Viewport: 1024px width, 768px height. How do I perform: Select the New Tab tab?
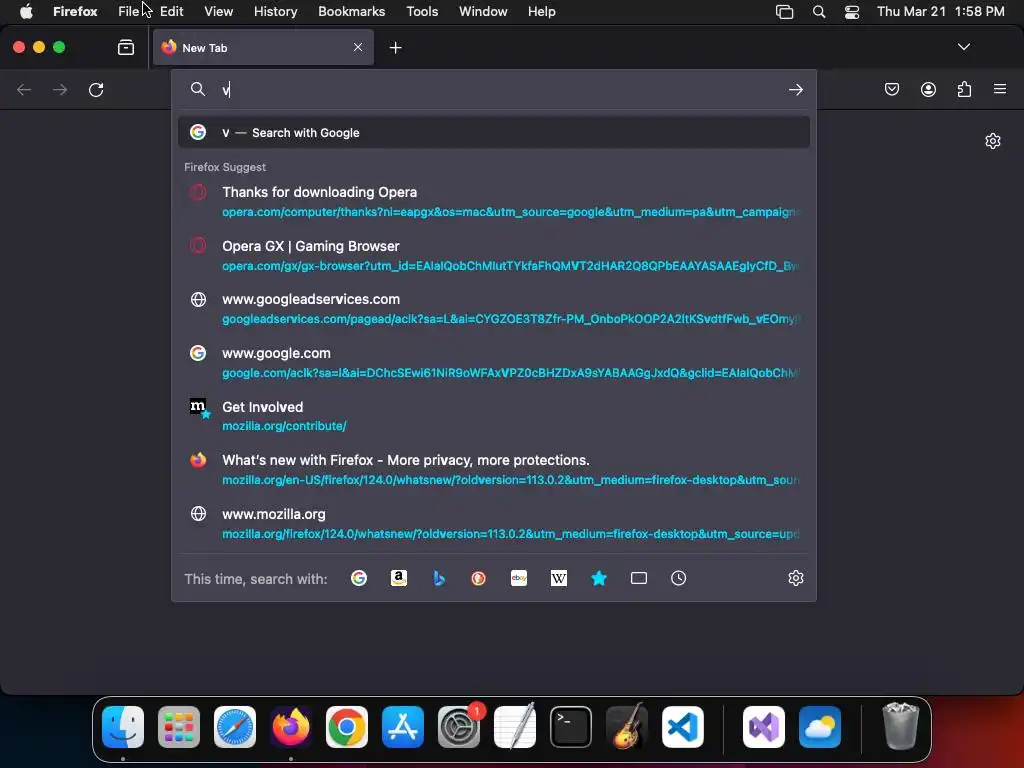coord(263,47)
